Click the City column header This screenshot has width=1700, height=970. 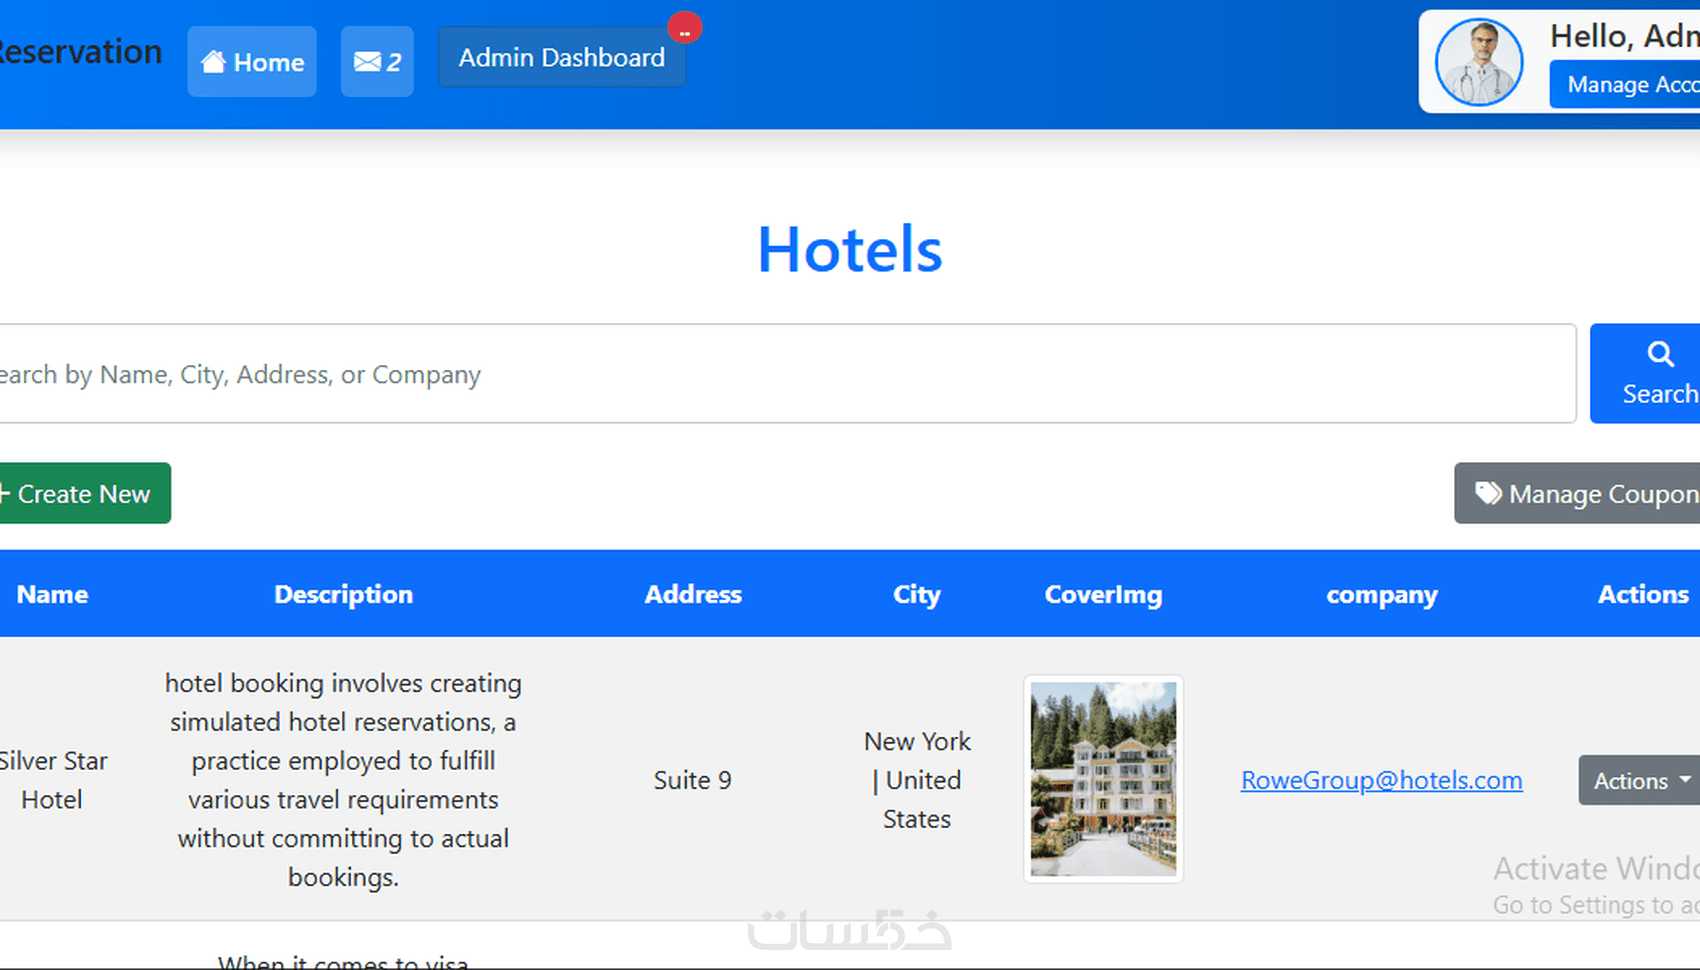917,594
